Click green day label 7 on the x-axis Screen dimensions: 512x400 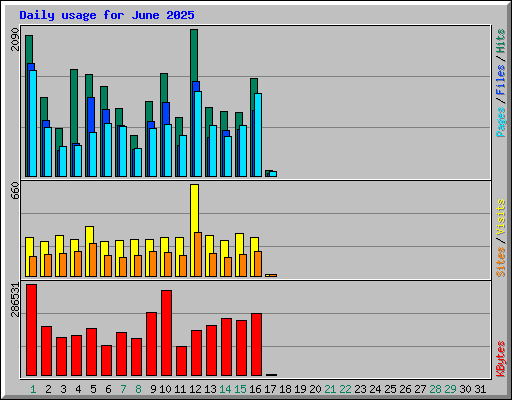[x=123, y=389]
